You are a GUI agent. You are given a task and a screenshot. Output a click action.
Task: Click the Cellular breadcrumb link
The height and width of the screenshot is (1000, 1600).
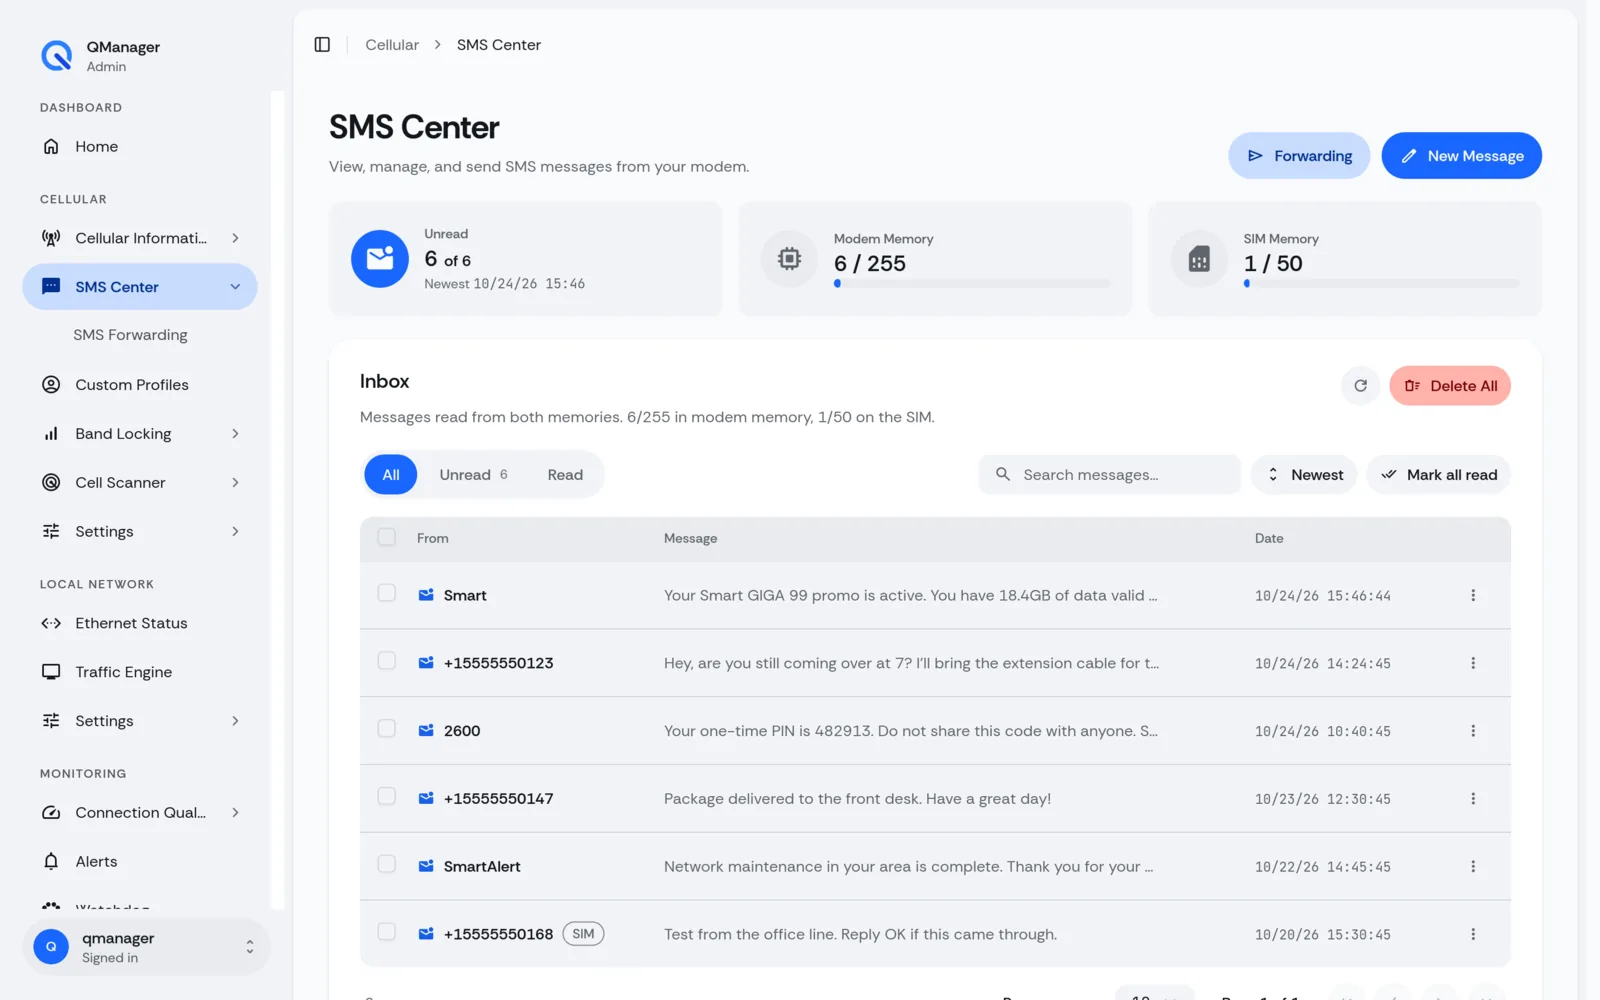392,45
